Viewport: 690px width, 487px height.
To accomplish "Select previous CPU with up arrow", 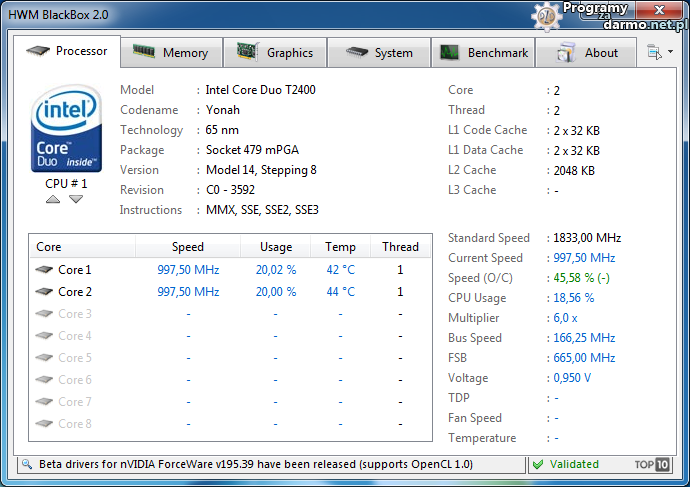I will point(53,199).
